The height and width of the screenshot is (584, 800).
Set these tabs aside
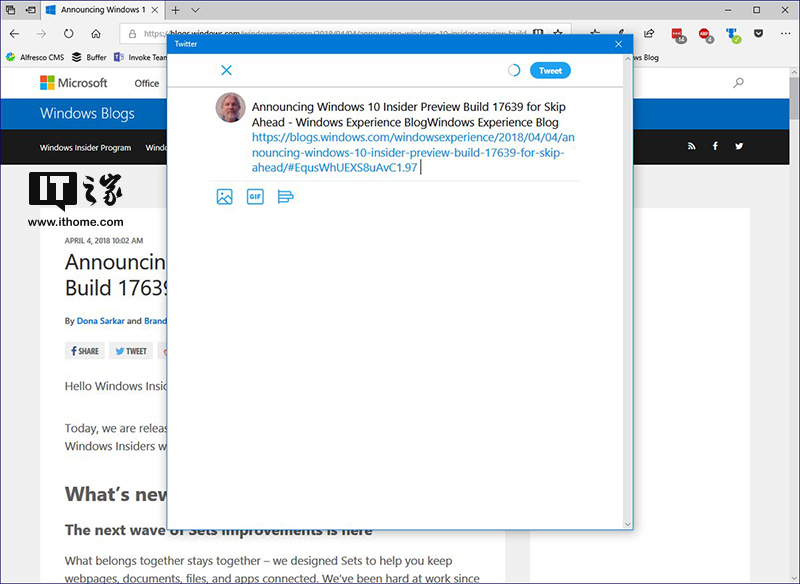pos(31,10)
